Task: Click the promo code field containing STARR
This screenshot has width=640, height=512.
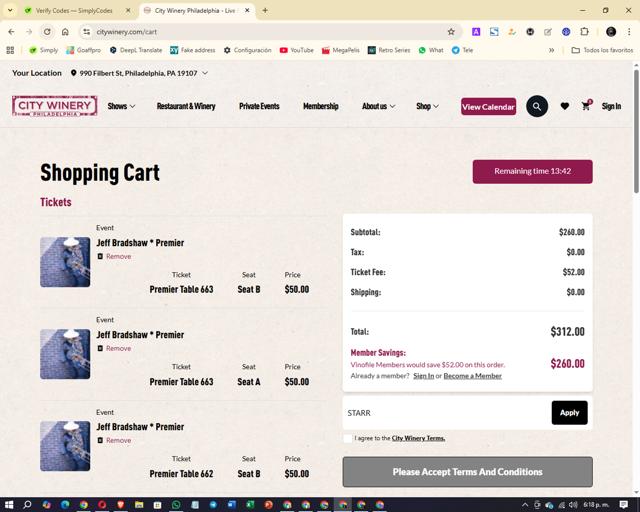Action: pyautogui.click(x=447, y=413)
